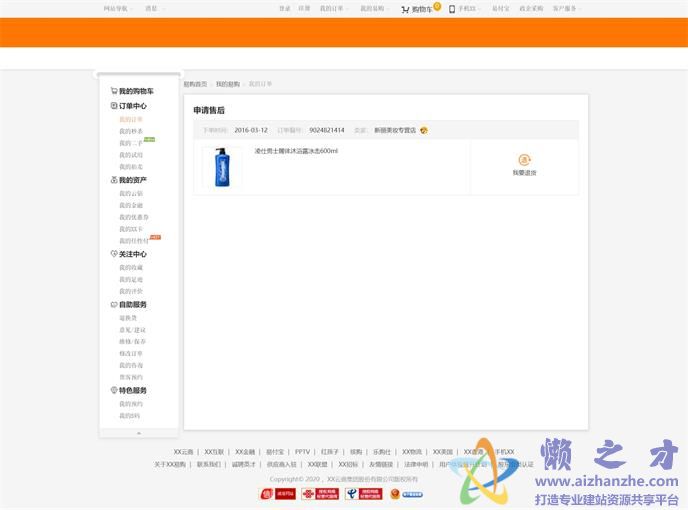Open the product title ending in 600ml
The image size is (688, 510).
click(296, 151)
